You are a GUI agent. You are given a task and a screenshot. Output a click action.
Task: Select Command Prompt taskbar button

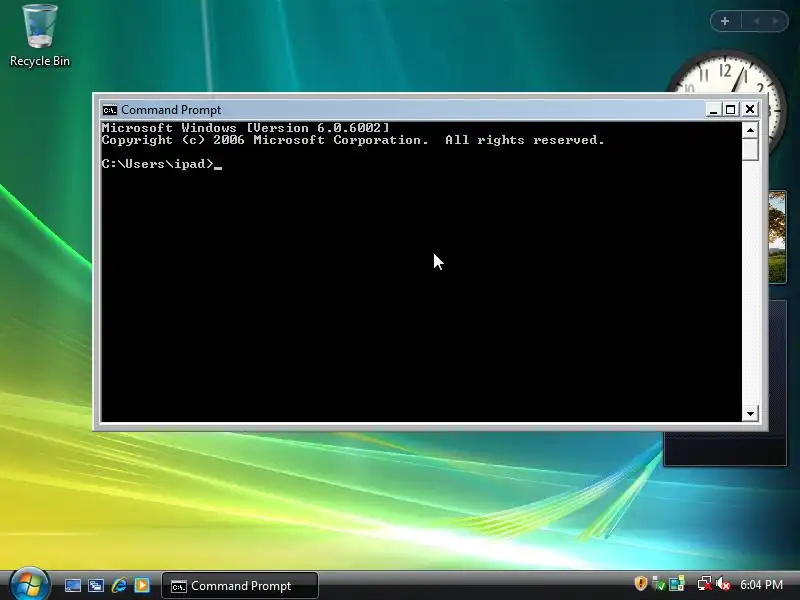(x=240, y=586)
